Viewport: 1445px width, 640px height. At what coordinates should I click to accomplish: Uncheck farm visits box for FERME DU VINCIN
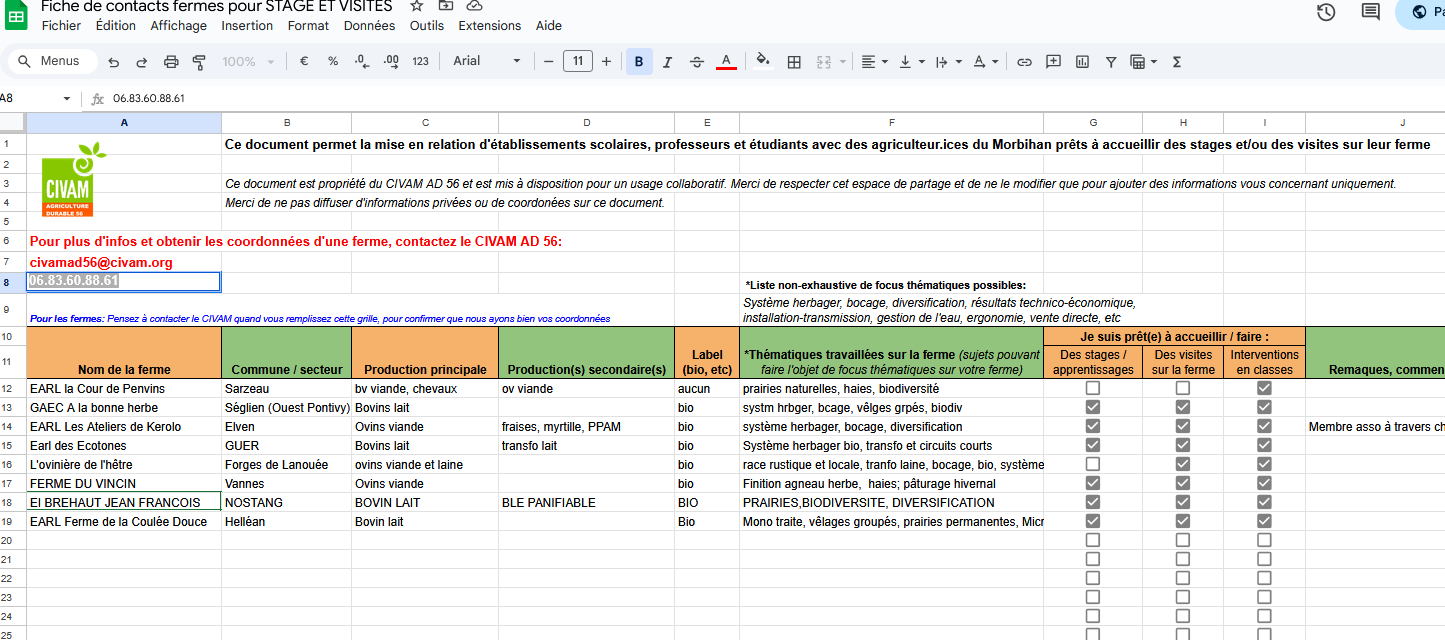[x=1183, y=483]
